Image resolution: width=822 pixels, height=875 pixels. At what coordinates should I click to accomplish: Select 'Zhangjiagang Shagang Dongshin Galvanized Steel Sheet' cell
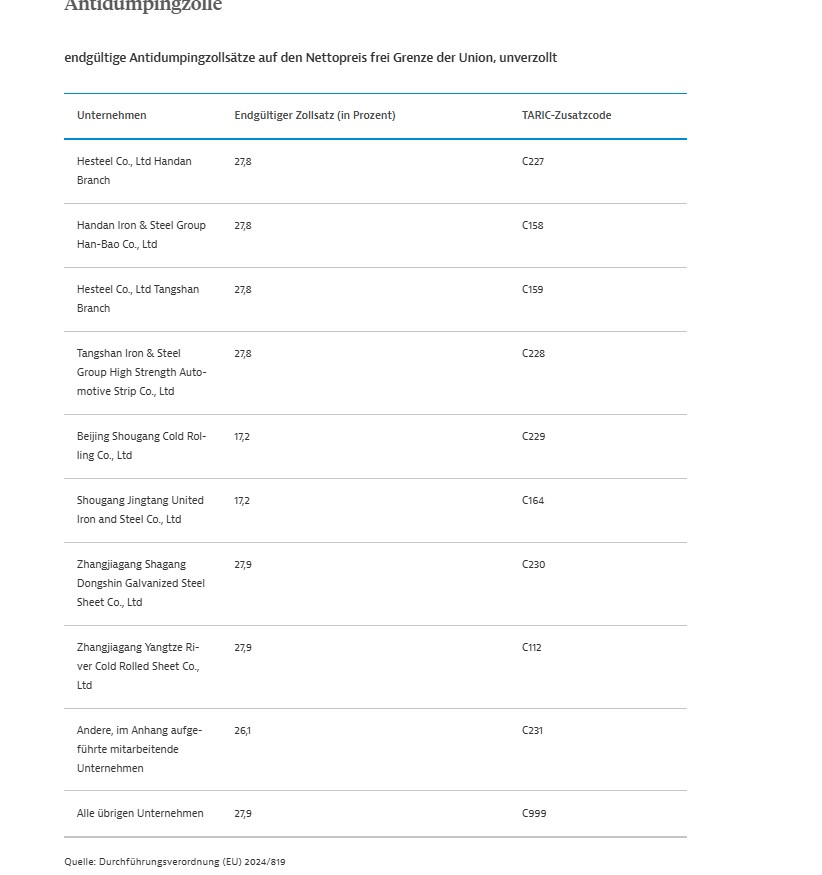[140, 583]
